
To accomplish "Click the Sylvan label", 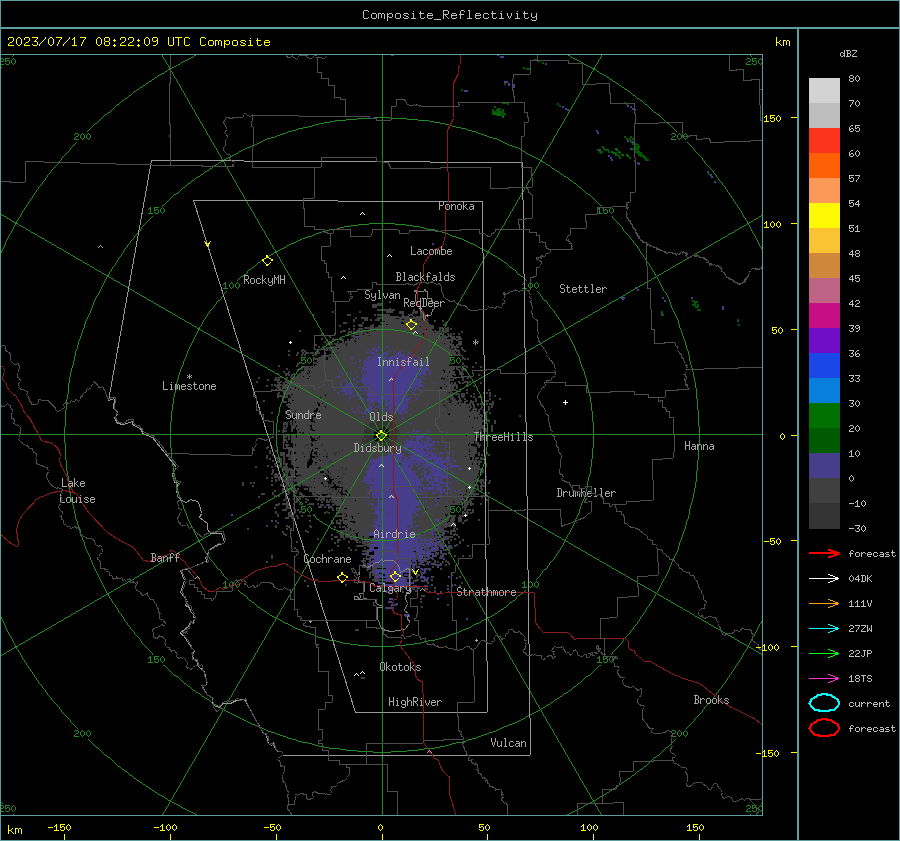I will (x=382, y=295).
